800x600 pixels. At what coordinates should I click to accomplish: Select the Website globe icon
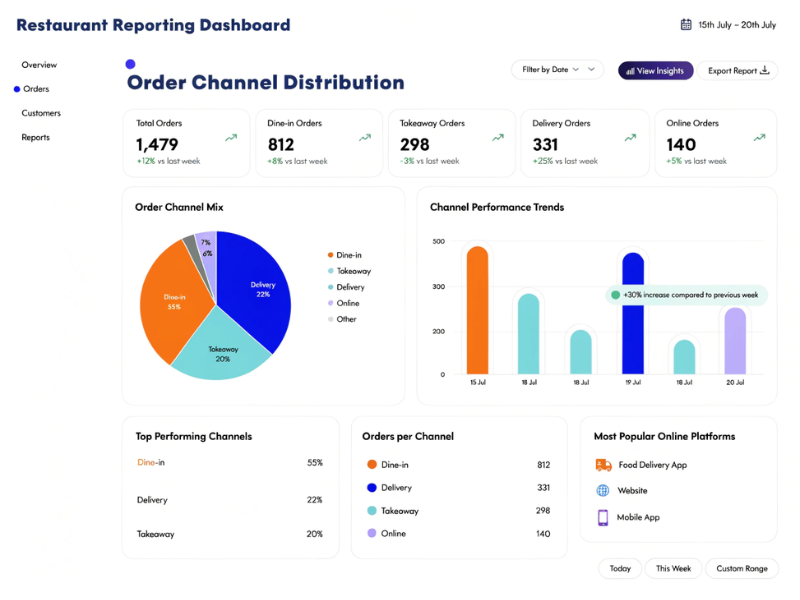(604, 490)
